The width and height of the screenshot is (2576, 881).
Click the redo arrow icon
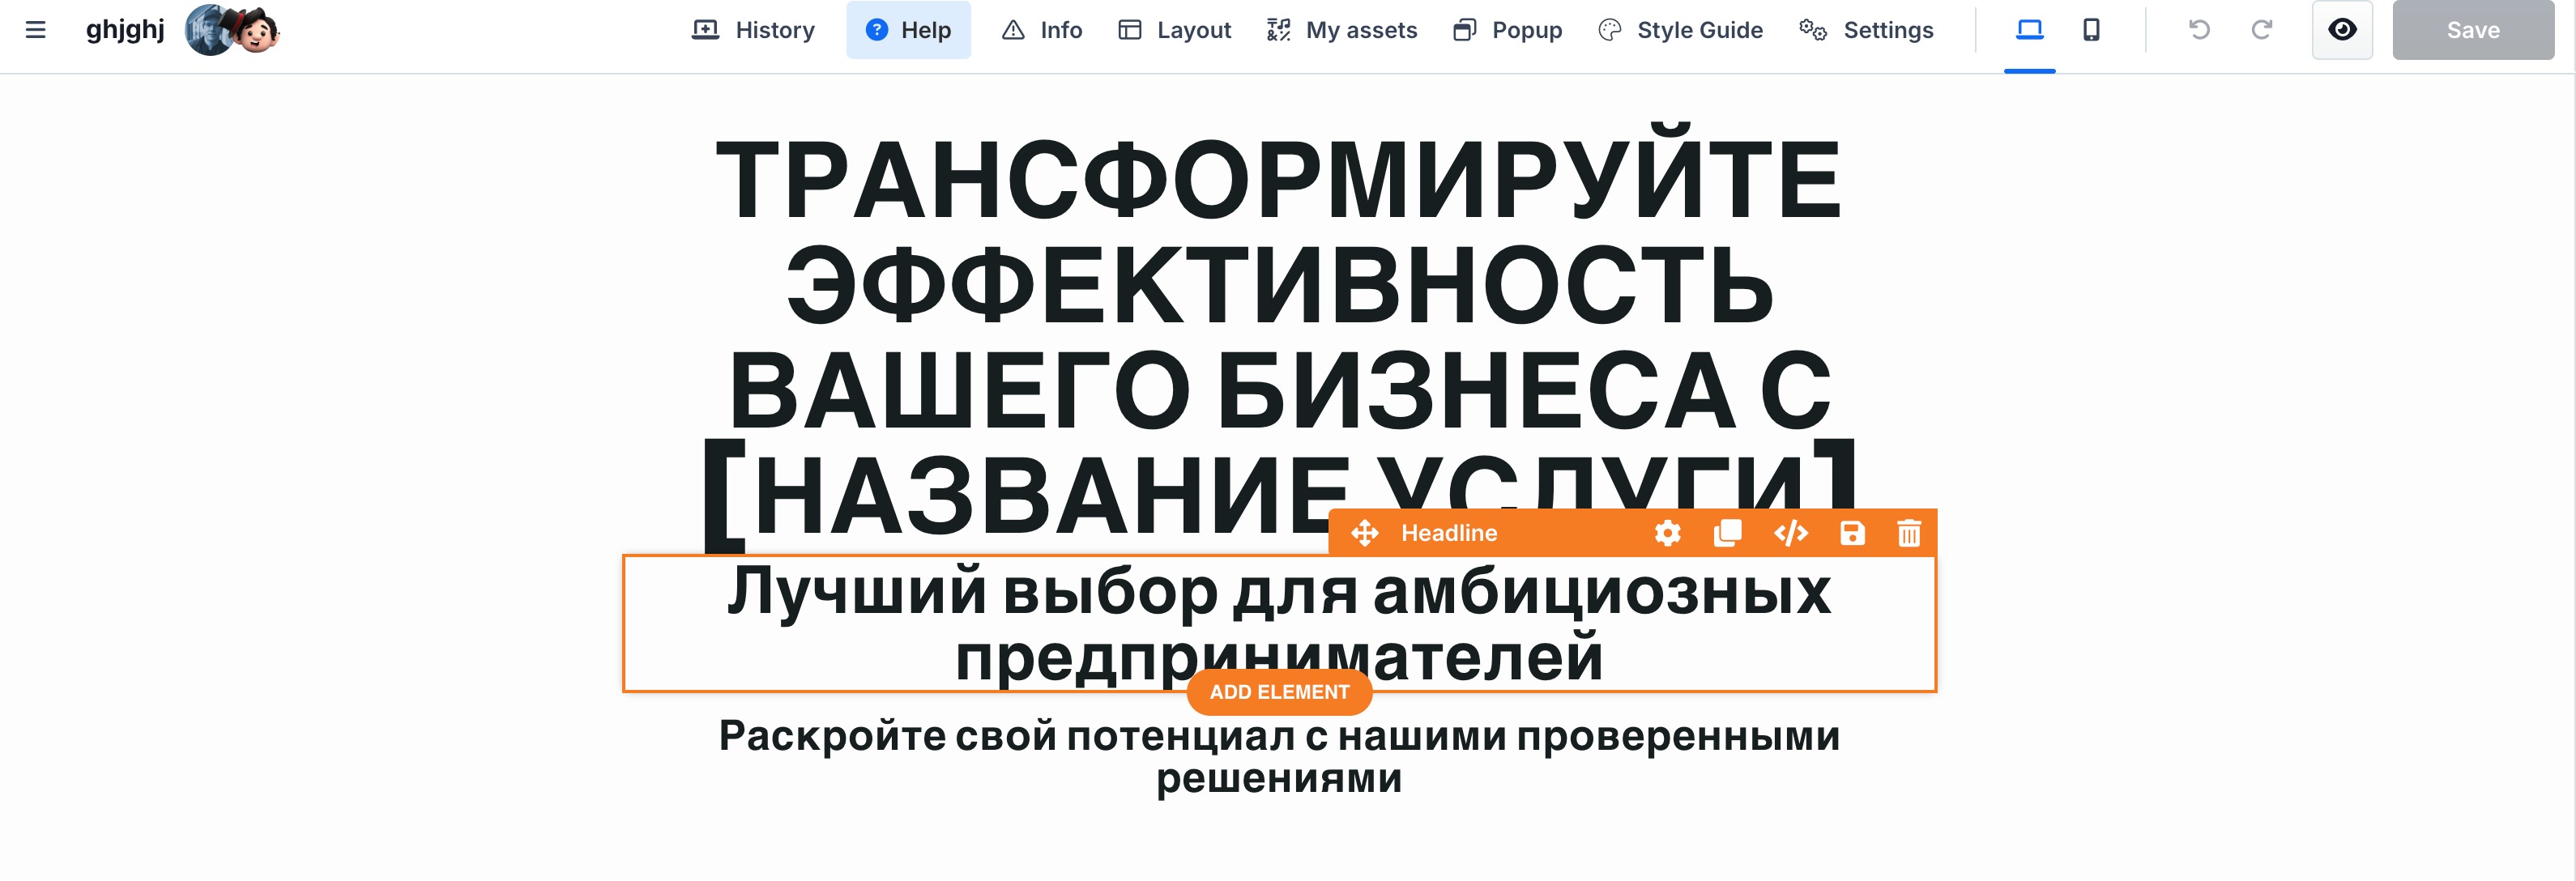point(2261,30)
